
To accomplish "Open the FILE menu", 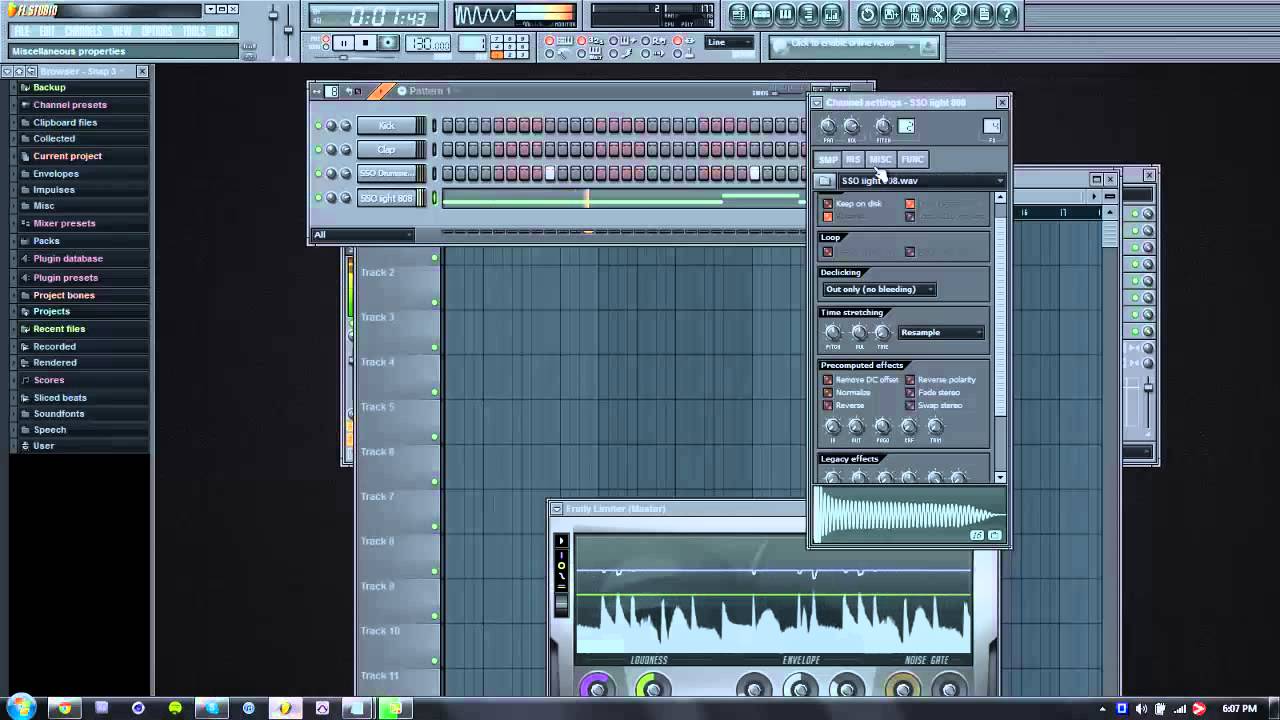I will [x=21, y=31].
